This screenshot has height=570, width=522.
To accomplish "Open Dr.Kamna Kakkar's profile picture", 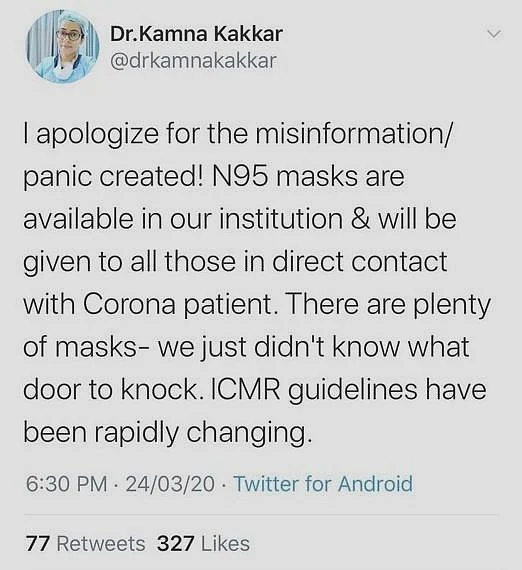I will point(62,47).
